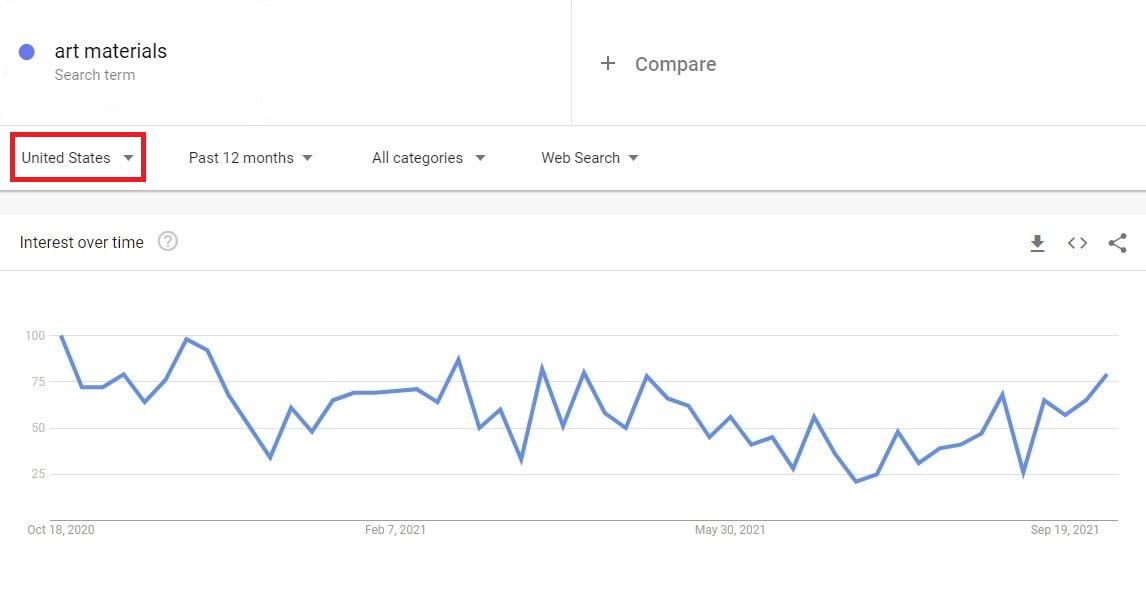
Task: Click the peak point on the trend line
Action: (x=62, y=337)
